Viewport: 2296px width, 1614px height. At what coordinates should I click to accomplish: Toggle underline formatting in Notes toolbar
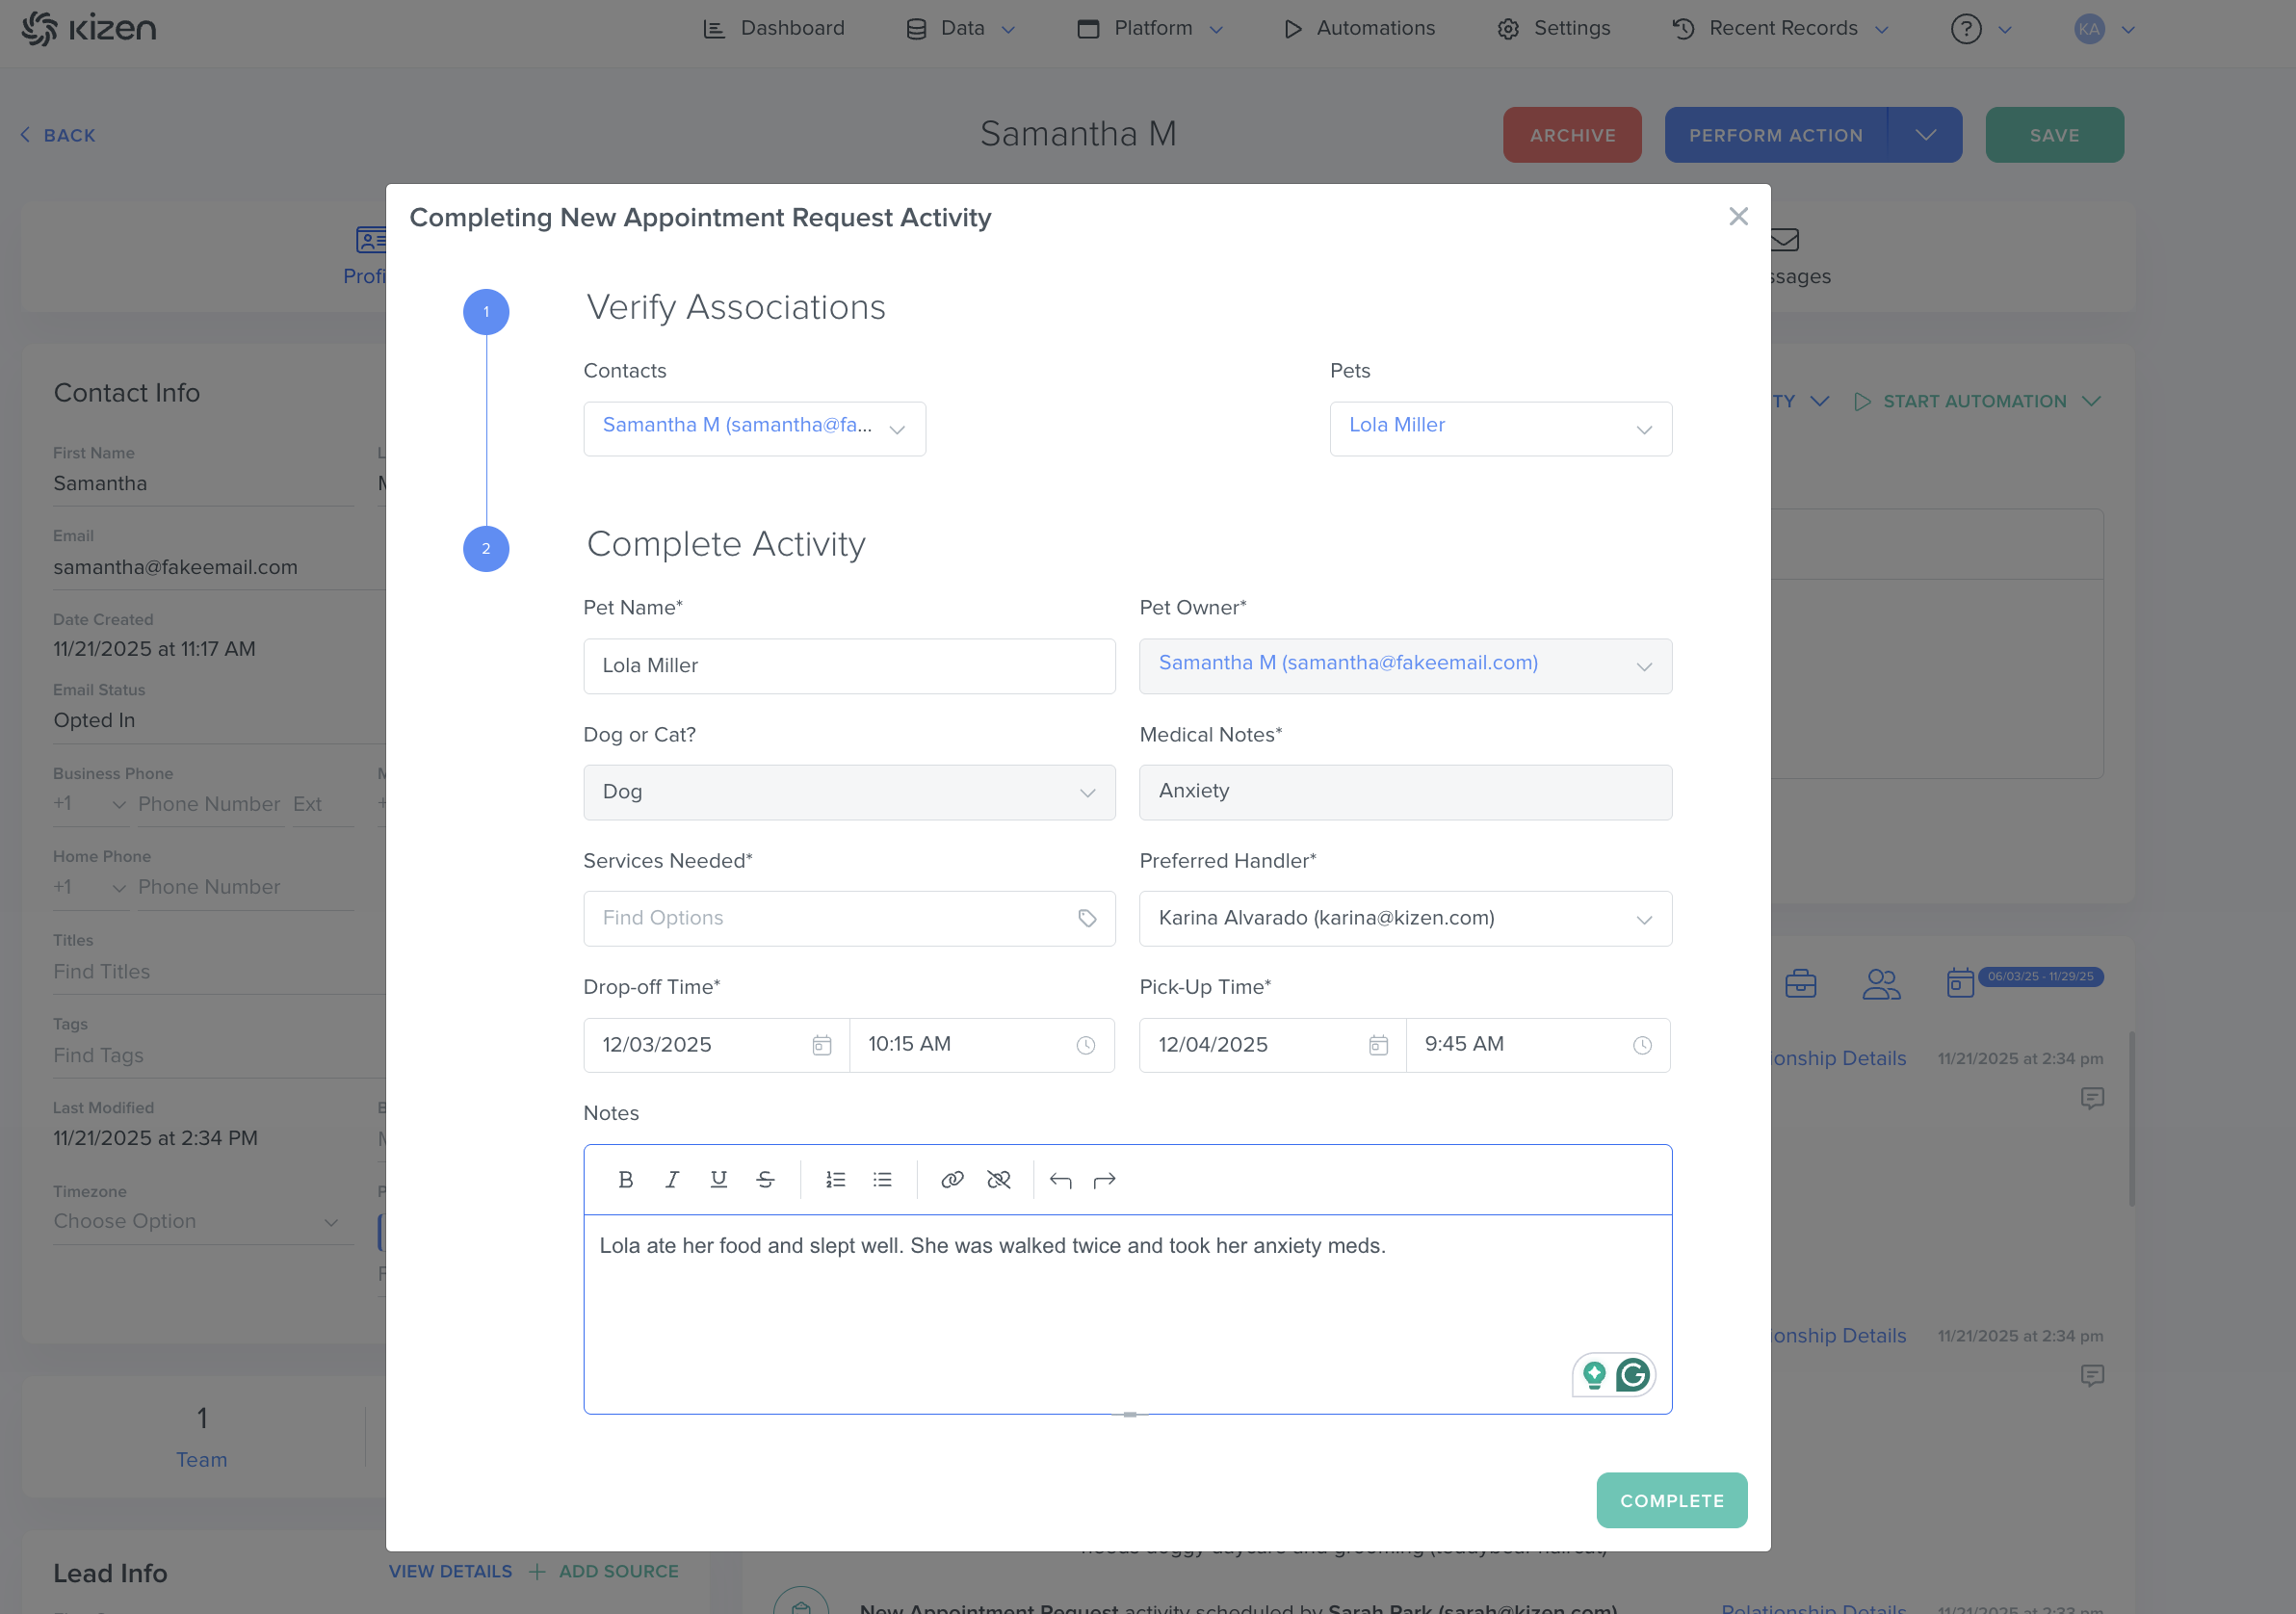718,1180
